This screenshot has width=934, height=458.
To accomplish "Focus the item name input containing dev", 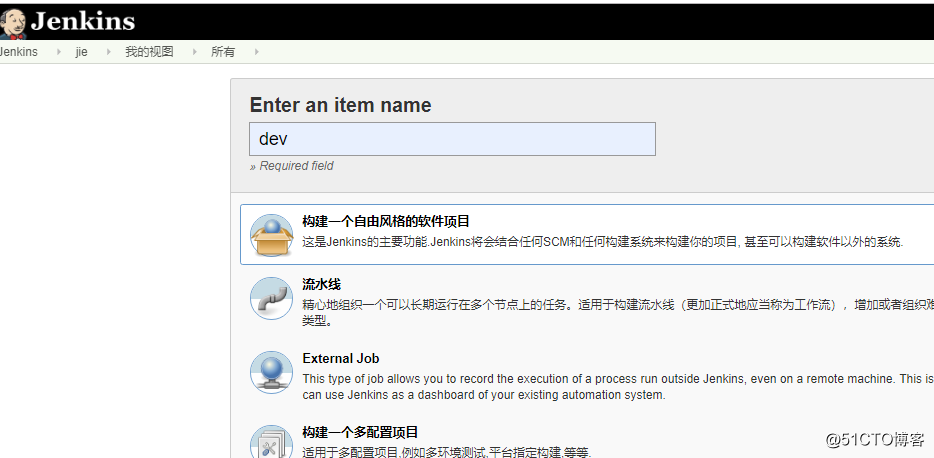I will (452, 139).
